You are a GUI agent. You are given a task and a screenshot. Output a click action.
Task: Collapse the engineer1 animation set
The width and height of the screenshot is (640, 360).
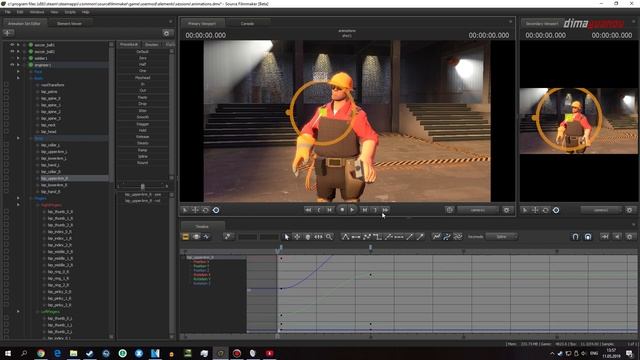tap(18, 65)
